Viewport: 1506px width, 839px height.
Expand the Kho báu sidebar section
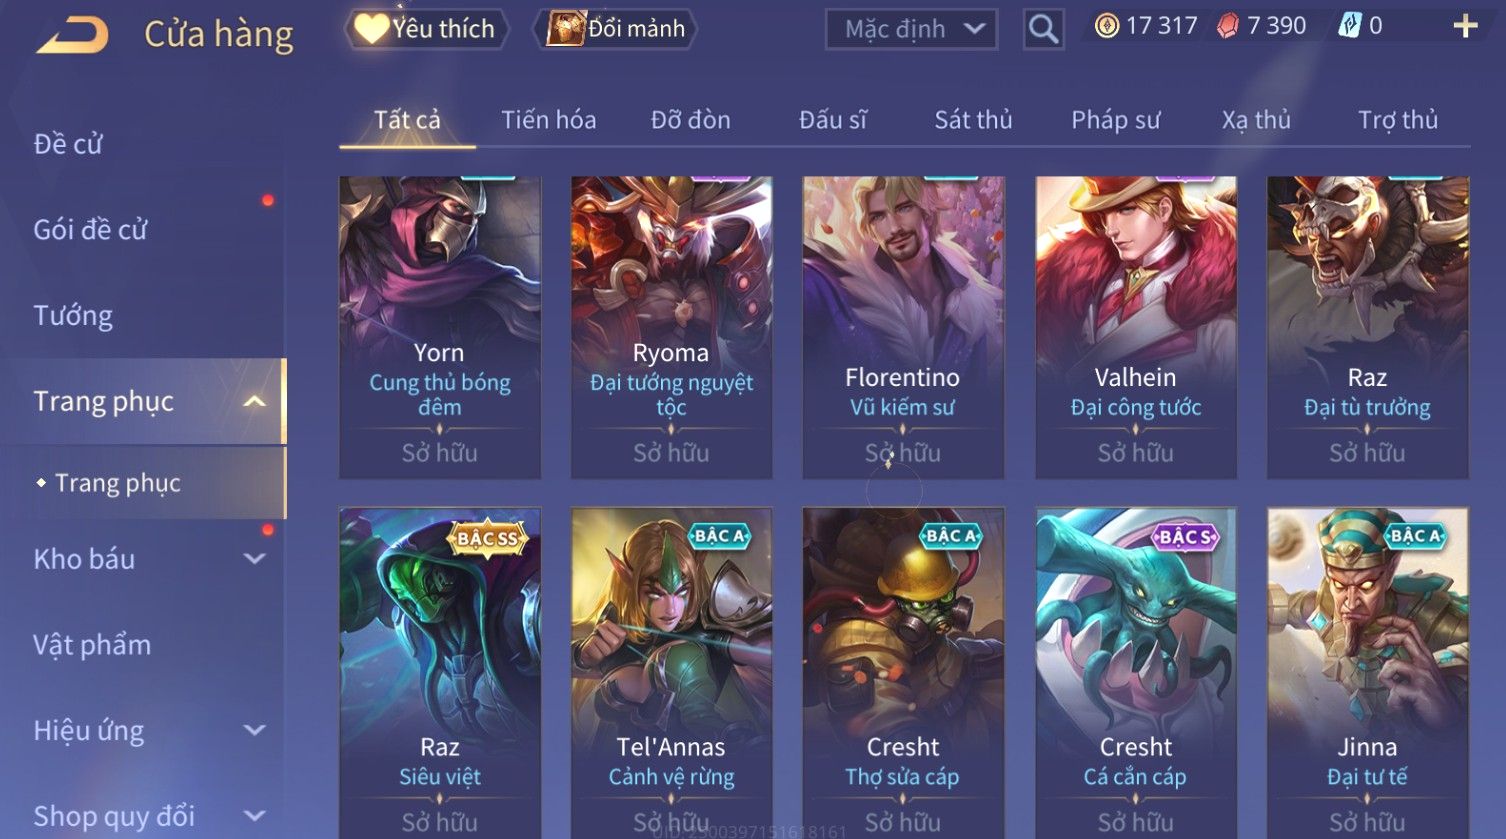255,559
